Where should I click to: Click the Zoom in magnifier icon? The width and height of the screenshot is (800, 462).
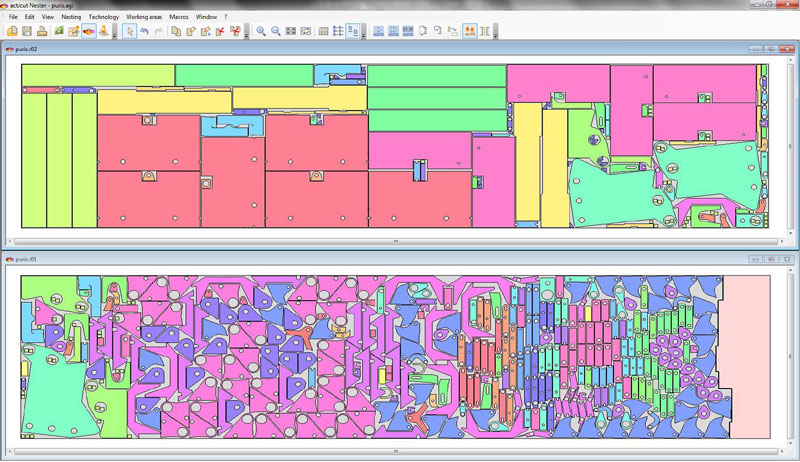261,31
